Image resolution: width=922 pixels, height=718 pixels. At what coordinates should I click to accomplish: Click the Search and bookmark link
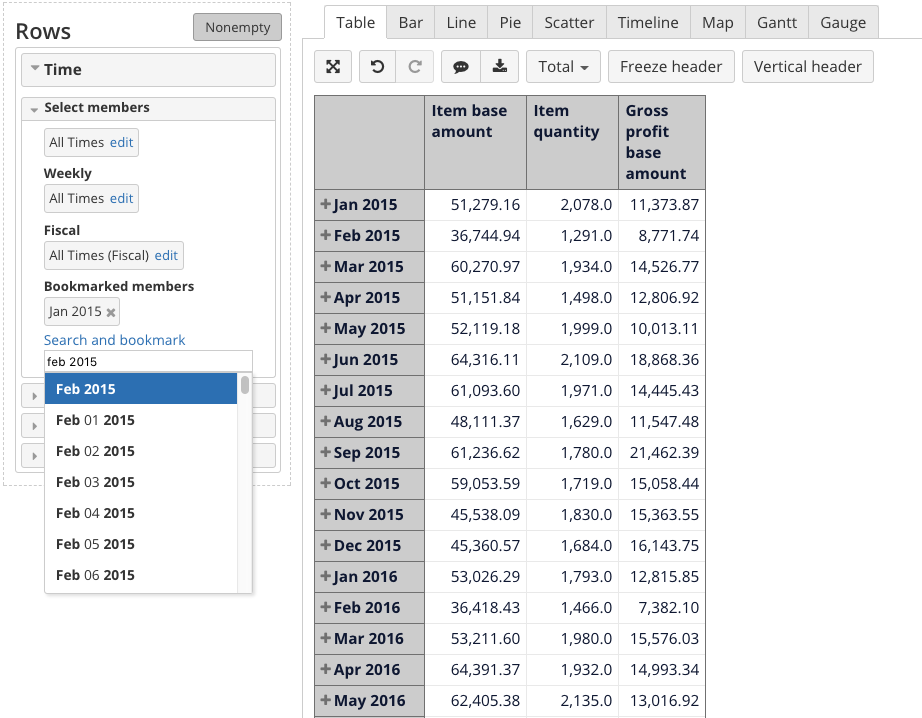(115, 340)
